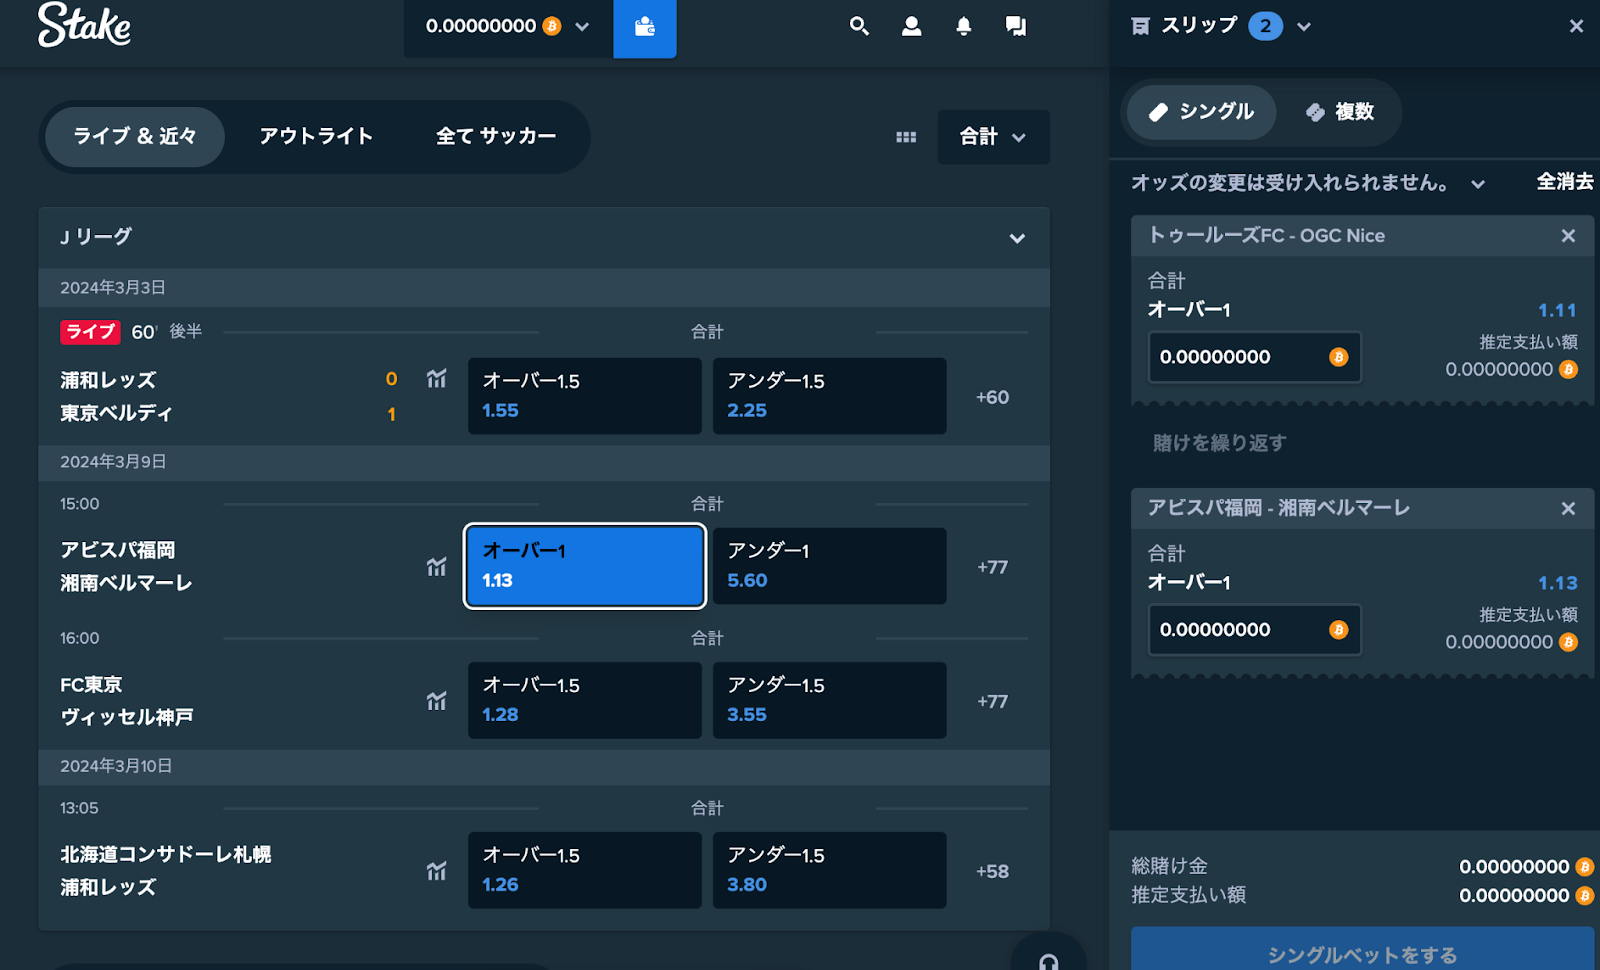Open the wallet button in header
The image size is (1600, 970).
tap(645, 27)
